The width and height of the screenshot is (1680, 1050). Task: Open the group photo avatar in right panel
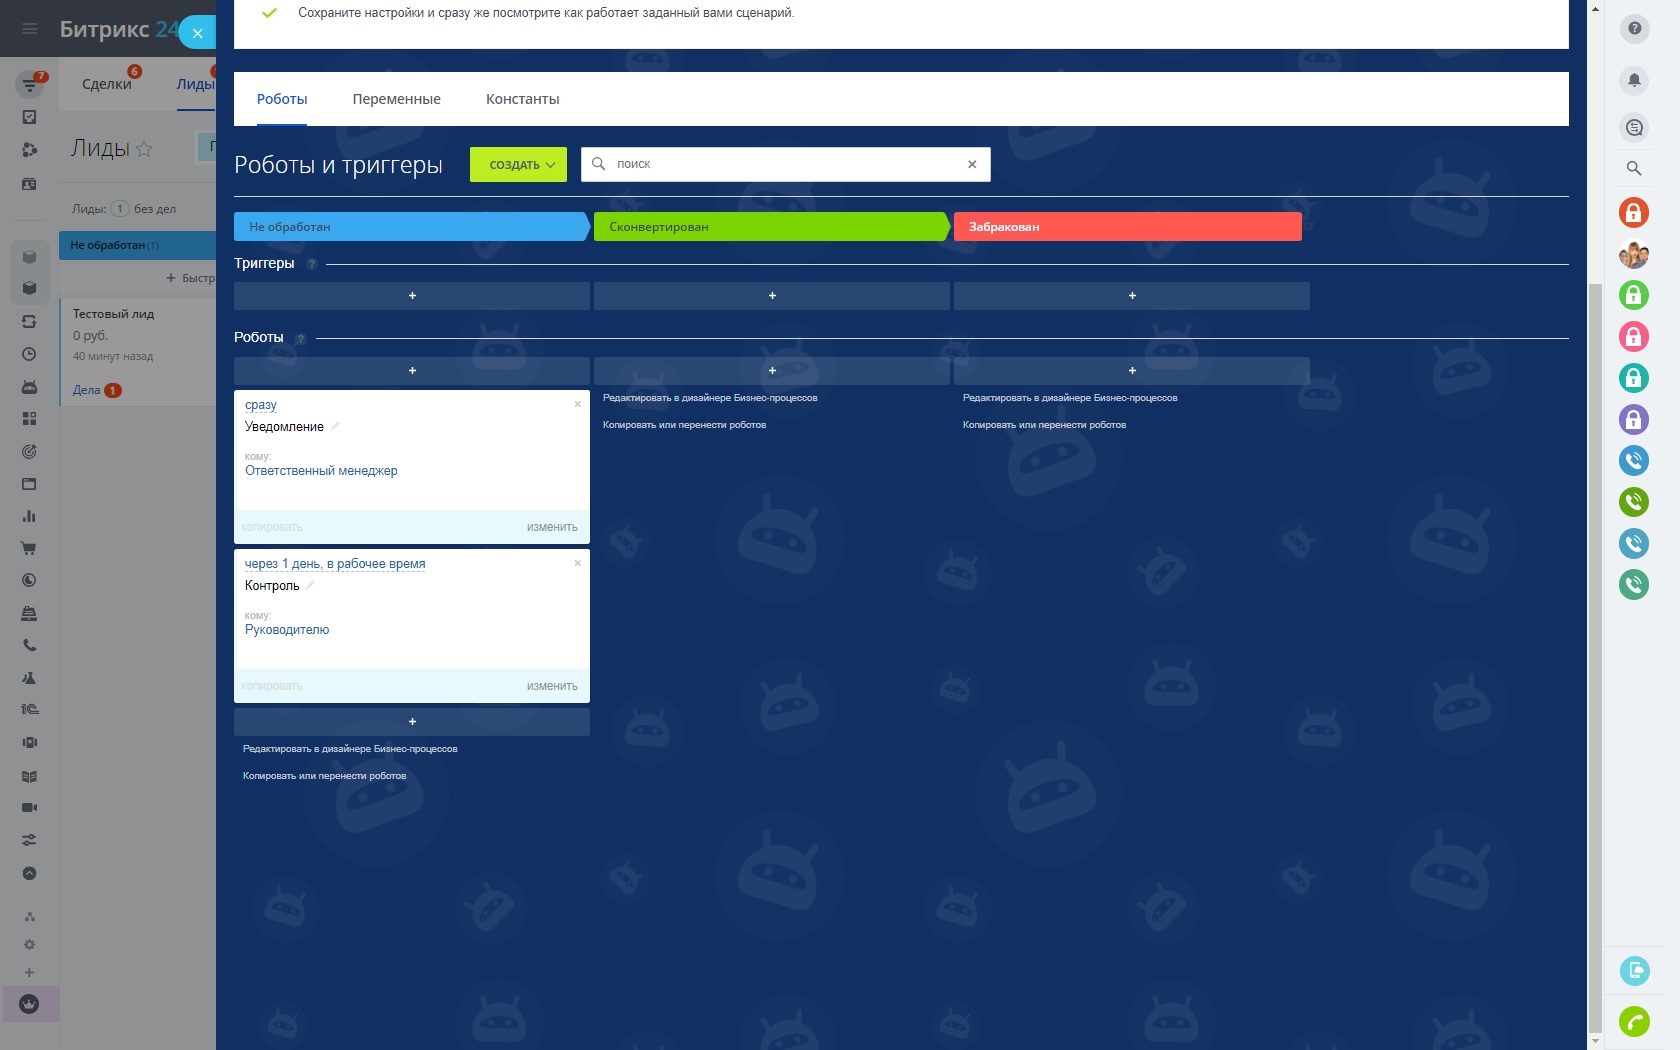[x=1634, y=254]
